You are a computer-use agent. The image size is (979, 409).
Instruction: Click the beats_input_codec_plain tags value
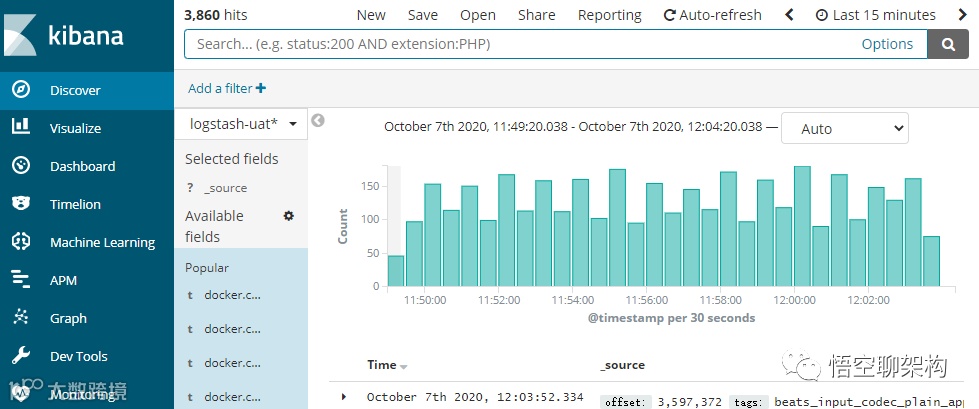(x=869, y=402)
